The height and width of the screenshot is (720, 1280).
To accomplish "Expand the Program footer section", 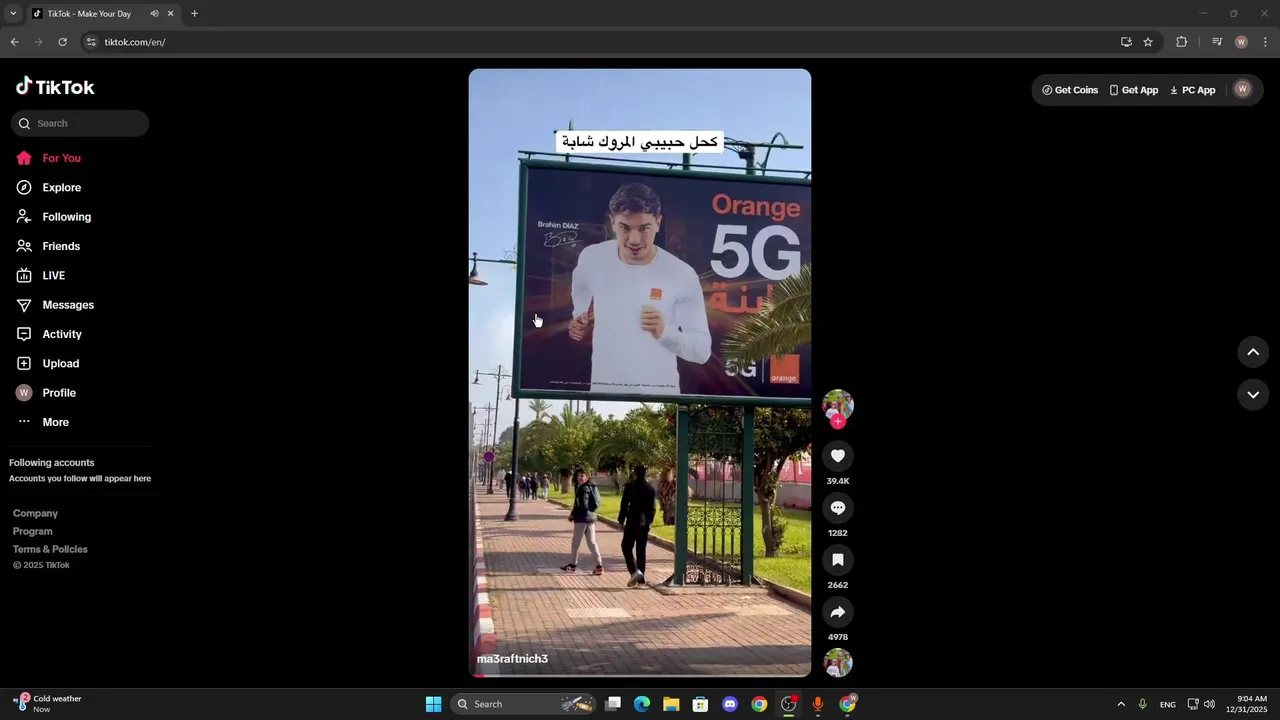I will 33,531.
